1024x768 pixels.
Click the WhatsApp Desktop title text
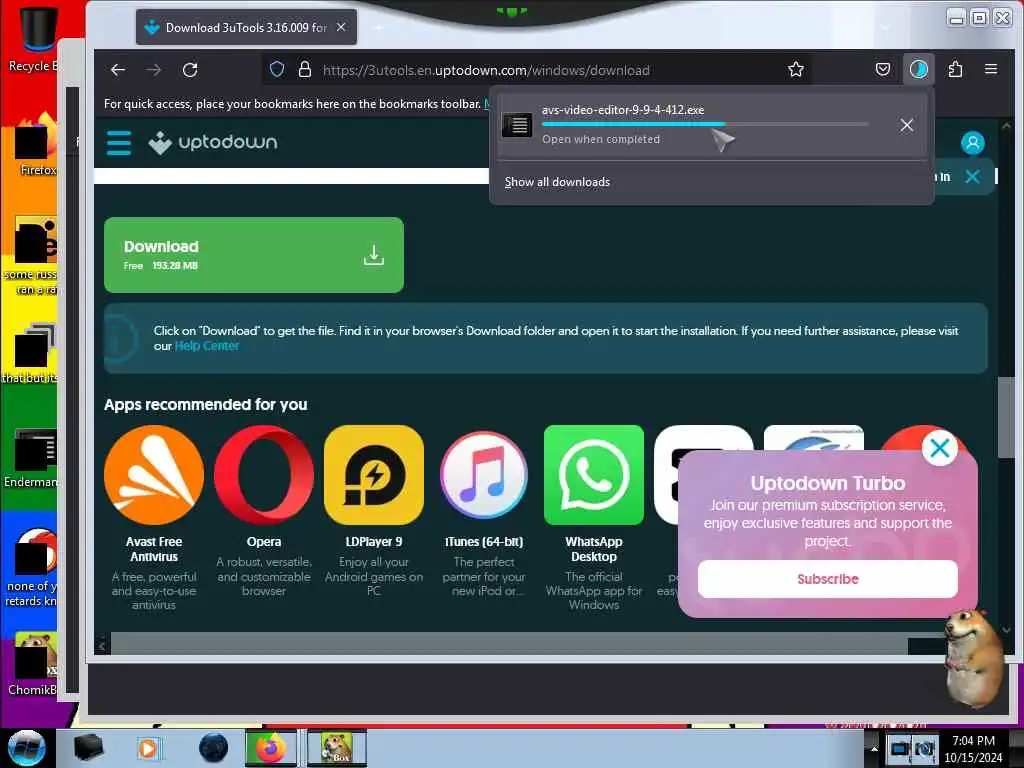pos(594,549)
